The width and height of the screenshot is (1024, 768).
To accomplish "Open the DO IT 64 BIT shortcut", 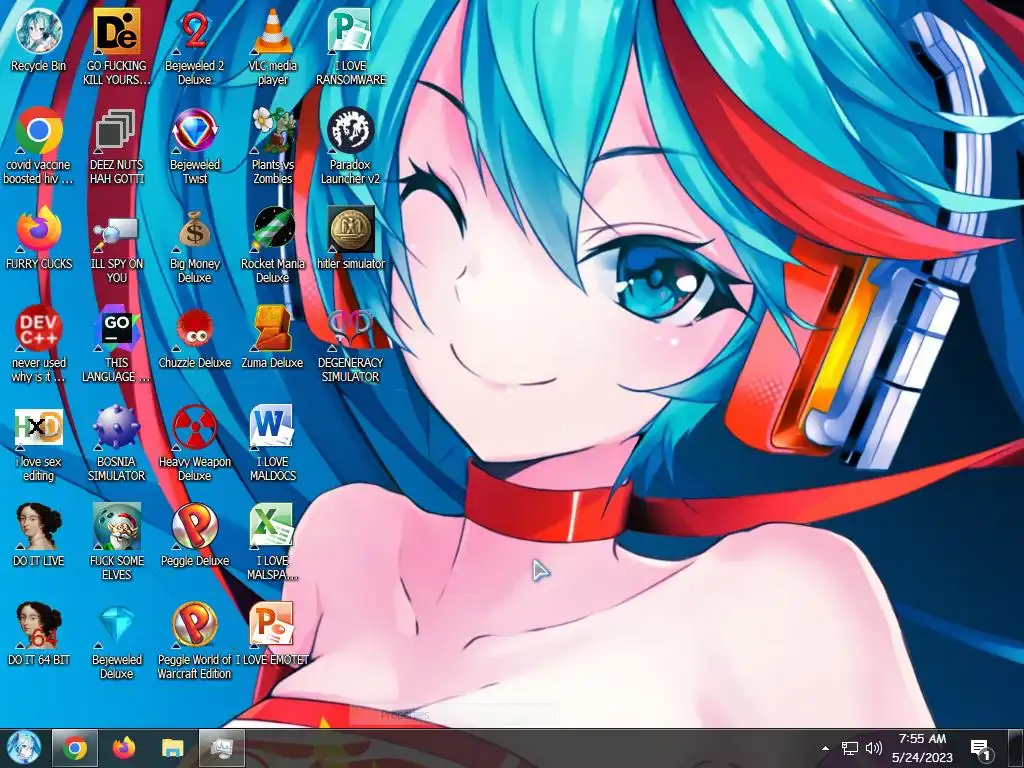I will tap(39, 633).
